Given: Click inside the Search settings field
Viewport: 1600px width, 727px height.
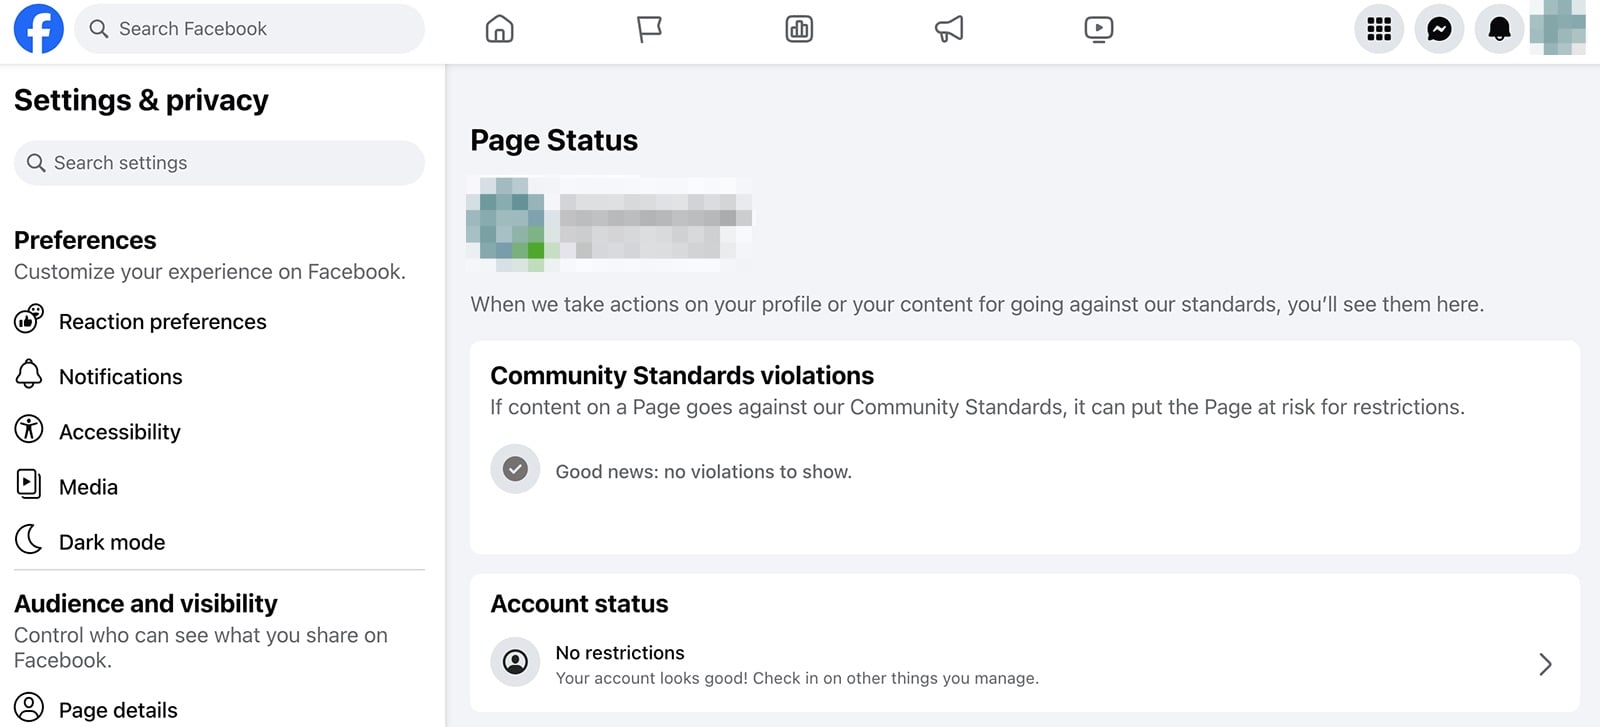Looking at the screenshot, I should 218,162.
